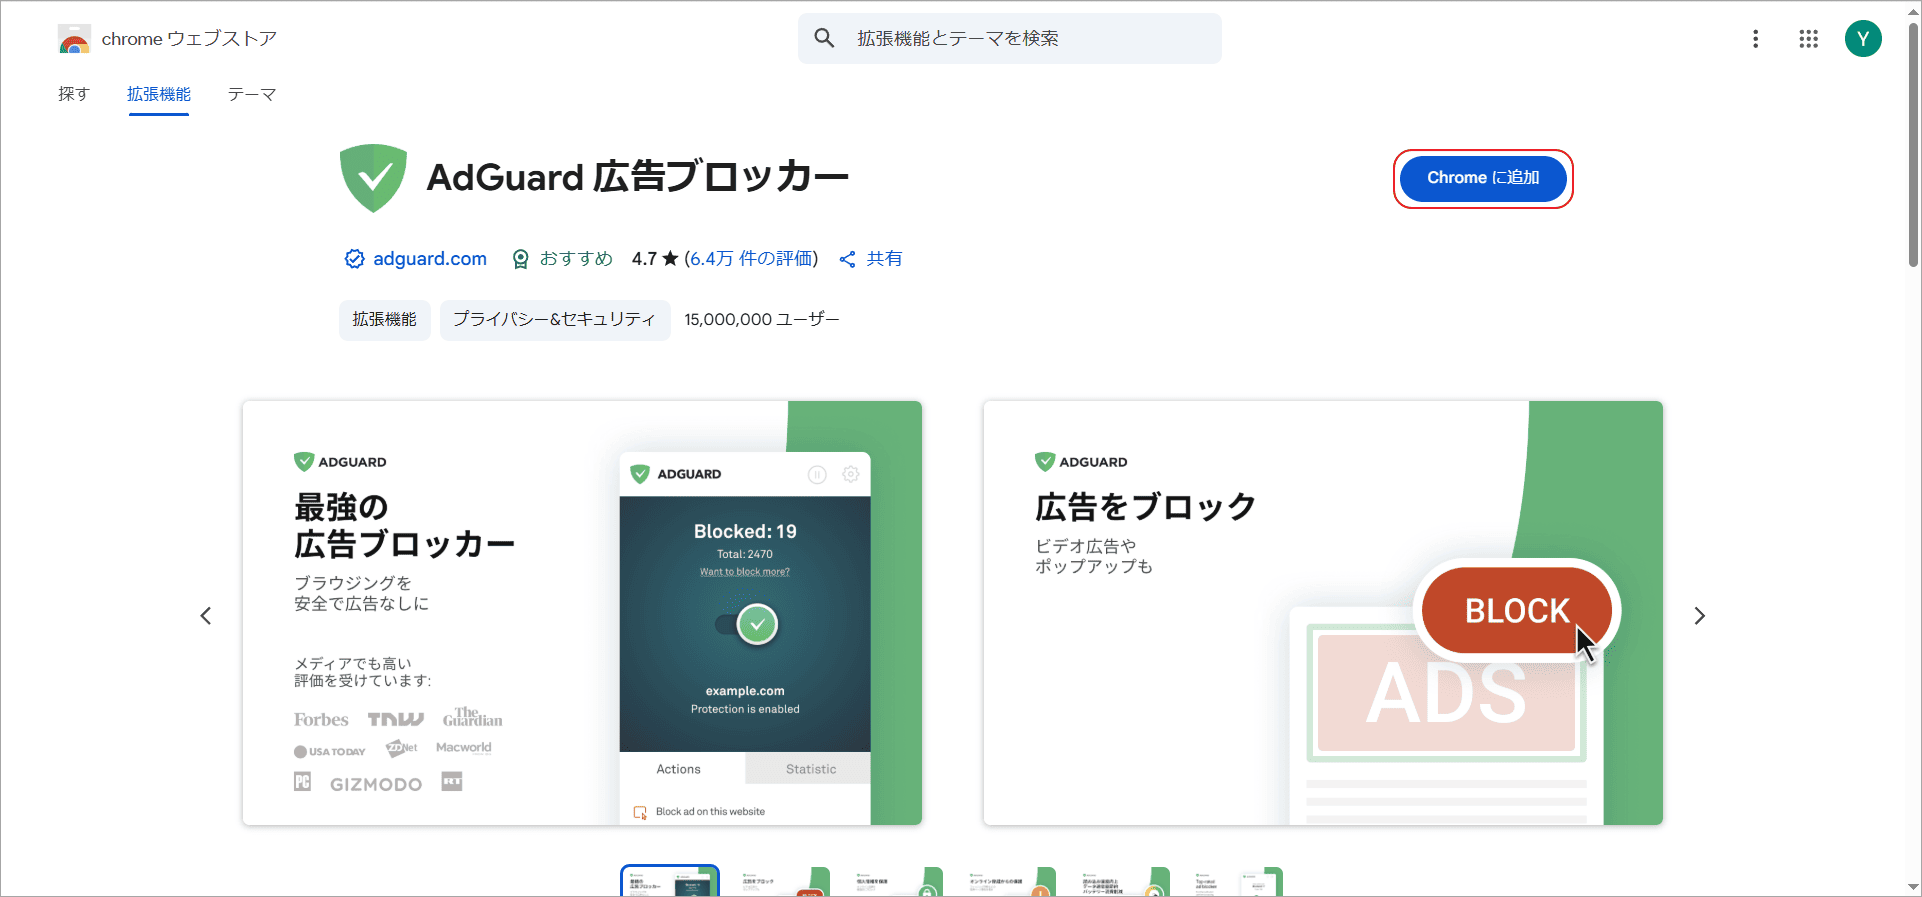Select the second carousel thumbnail 広告をブロック

(783, 881)
